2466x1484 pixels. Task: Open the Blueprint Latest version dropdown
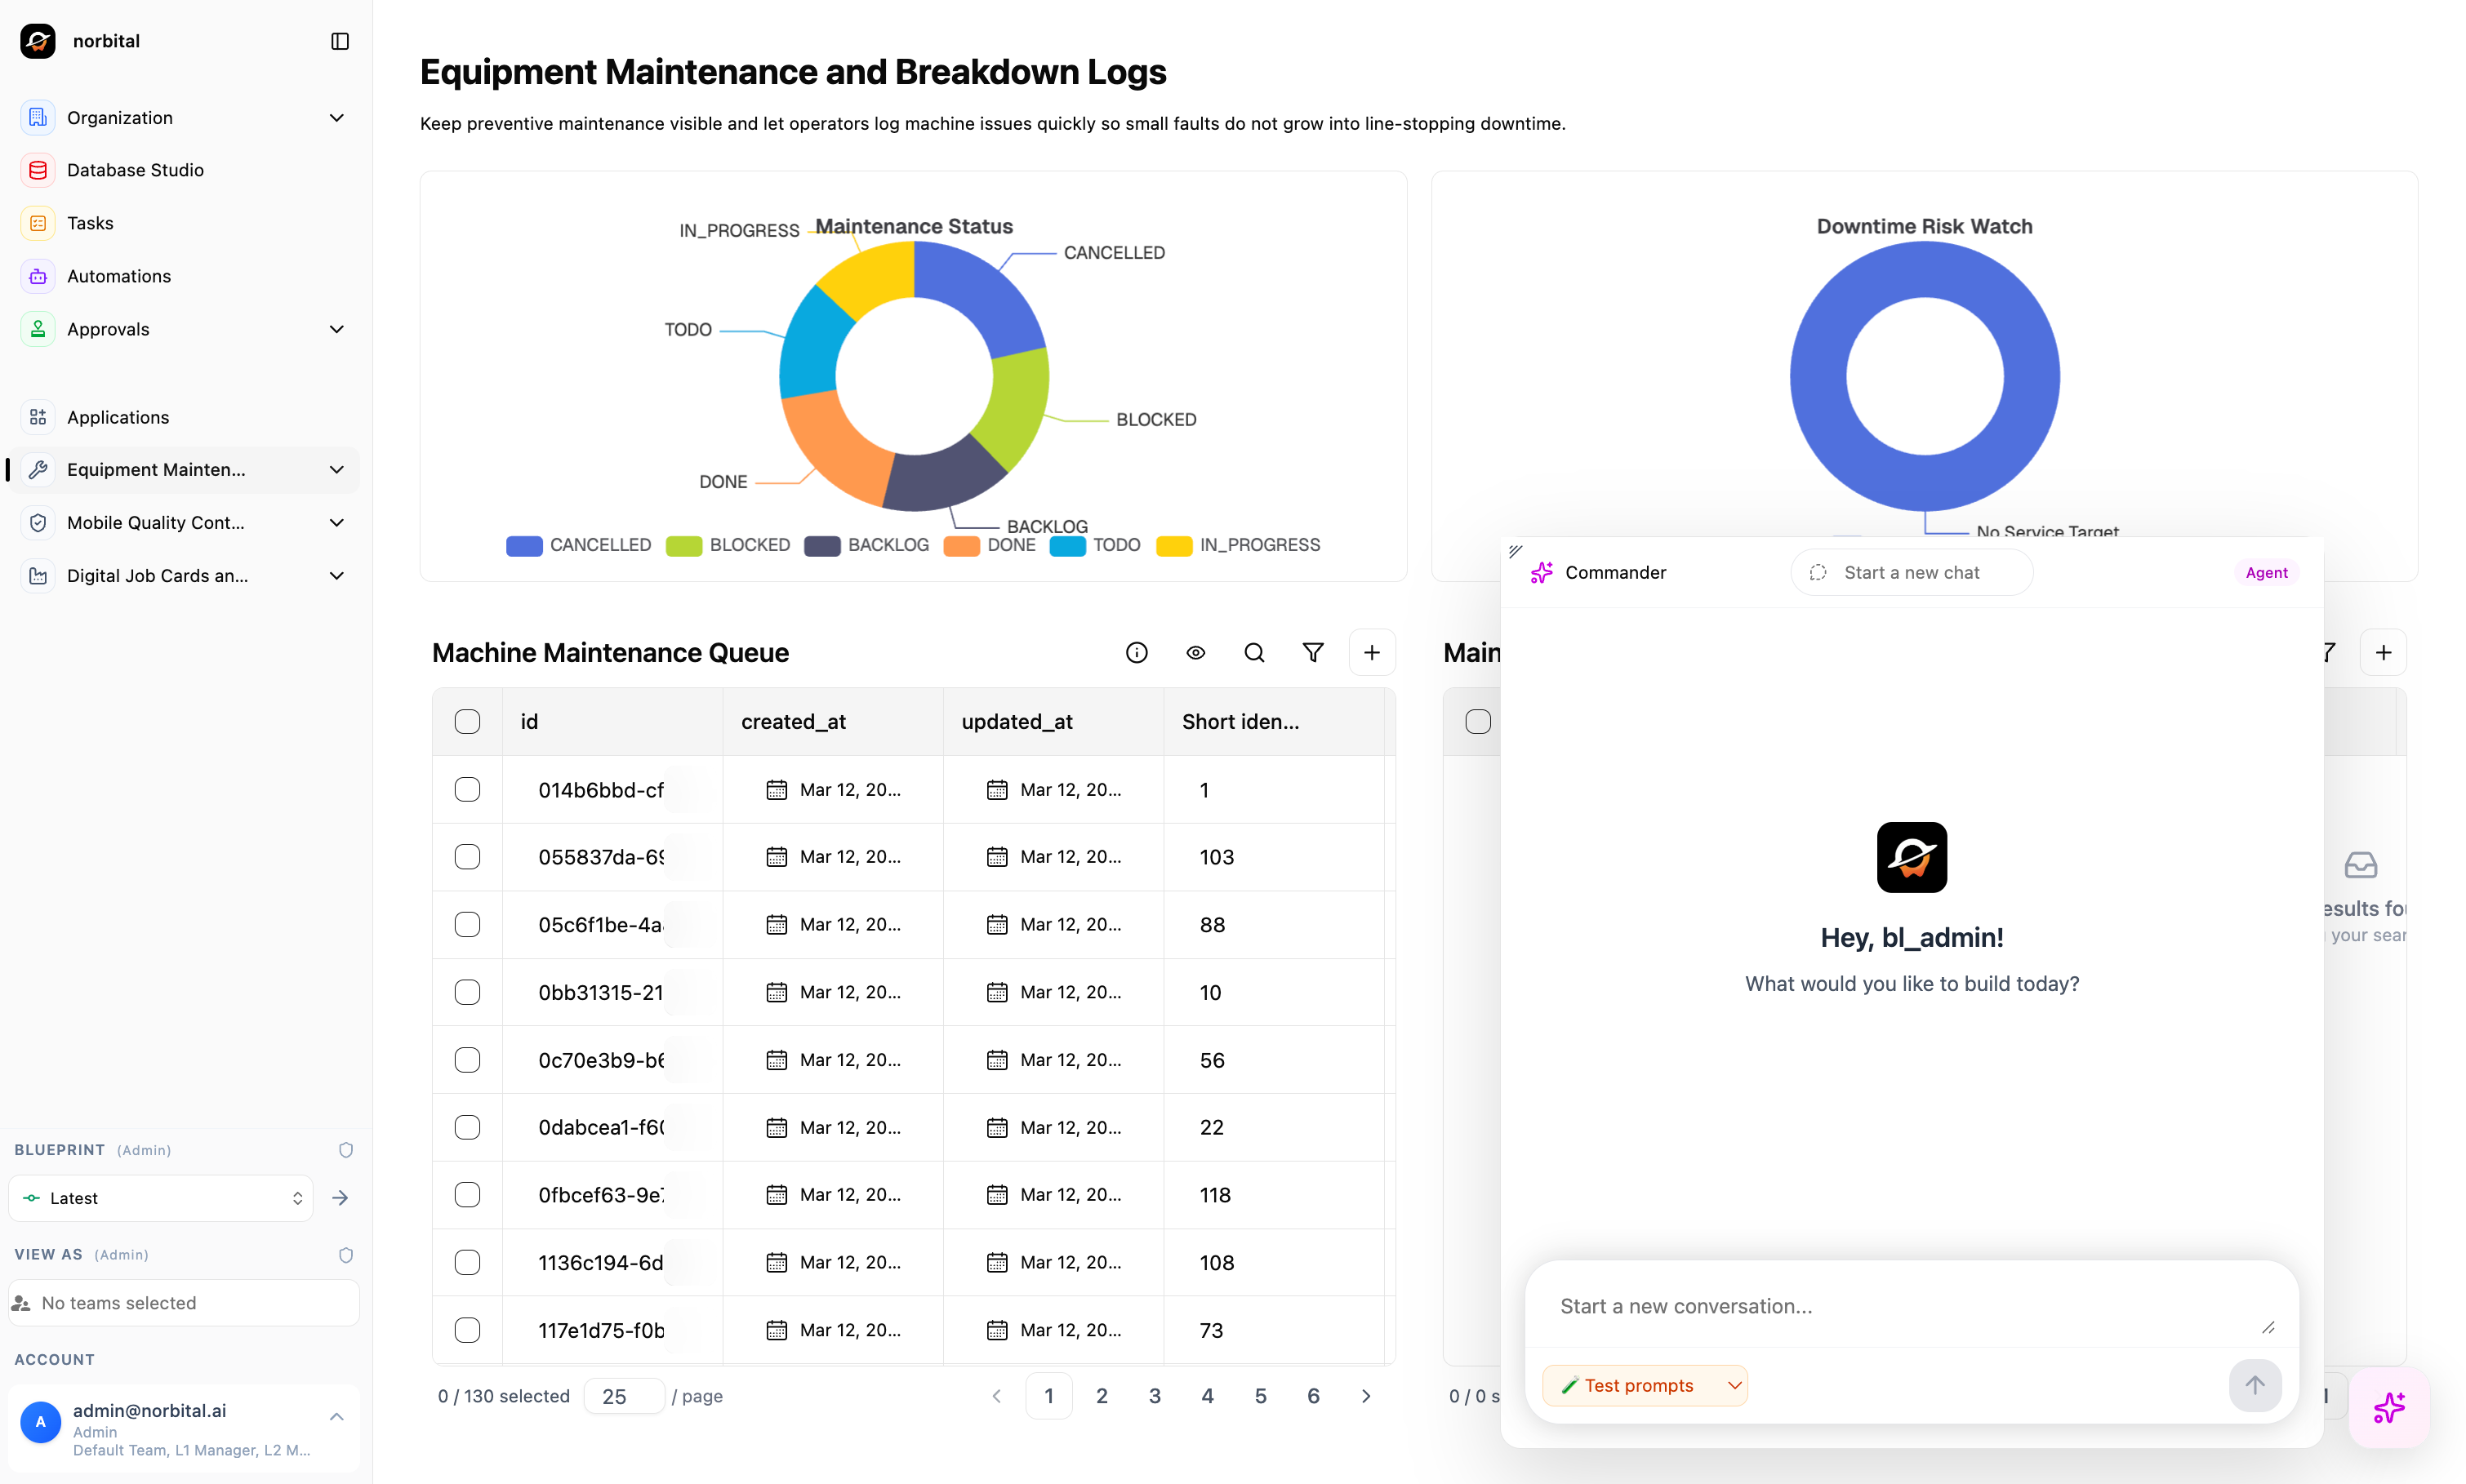click(x=160, y=1197)
